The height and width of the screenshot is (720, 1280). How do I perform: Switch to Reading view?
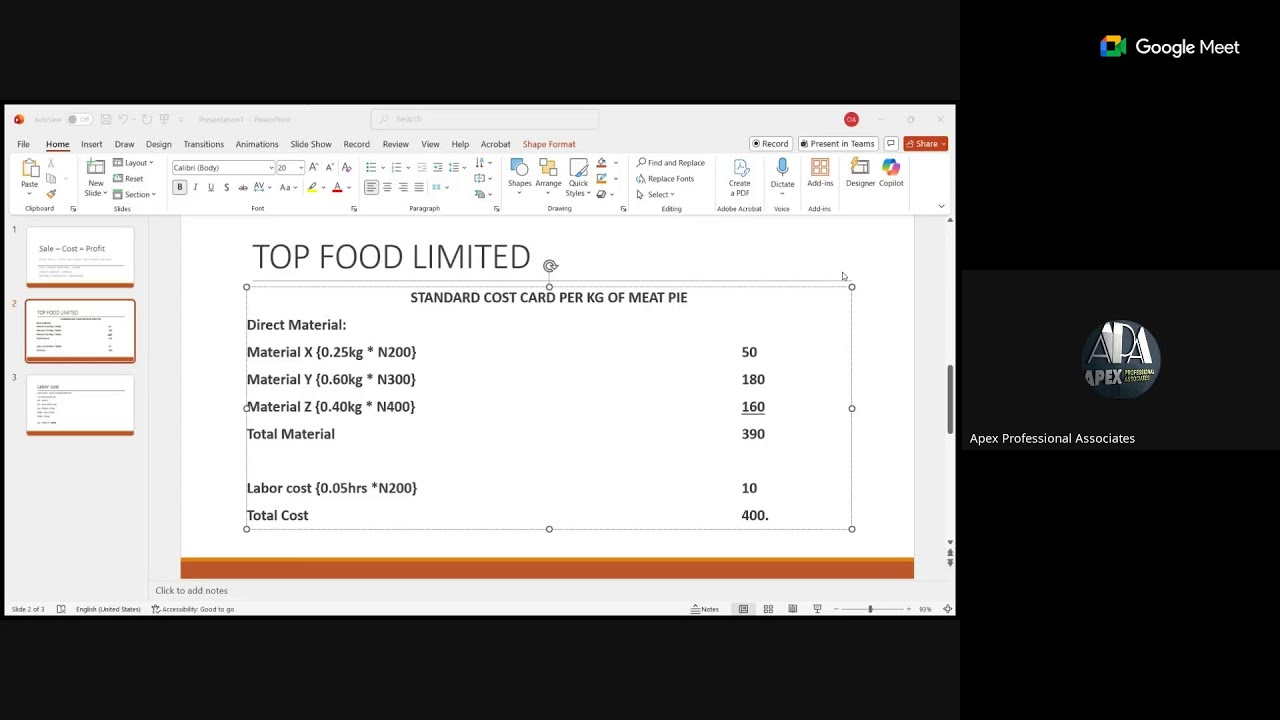[x=792, y=609]
